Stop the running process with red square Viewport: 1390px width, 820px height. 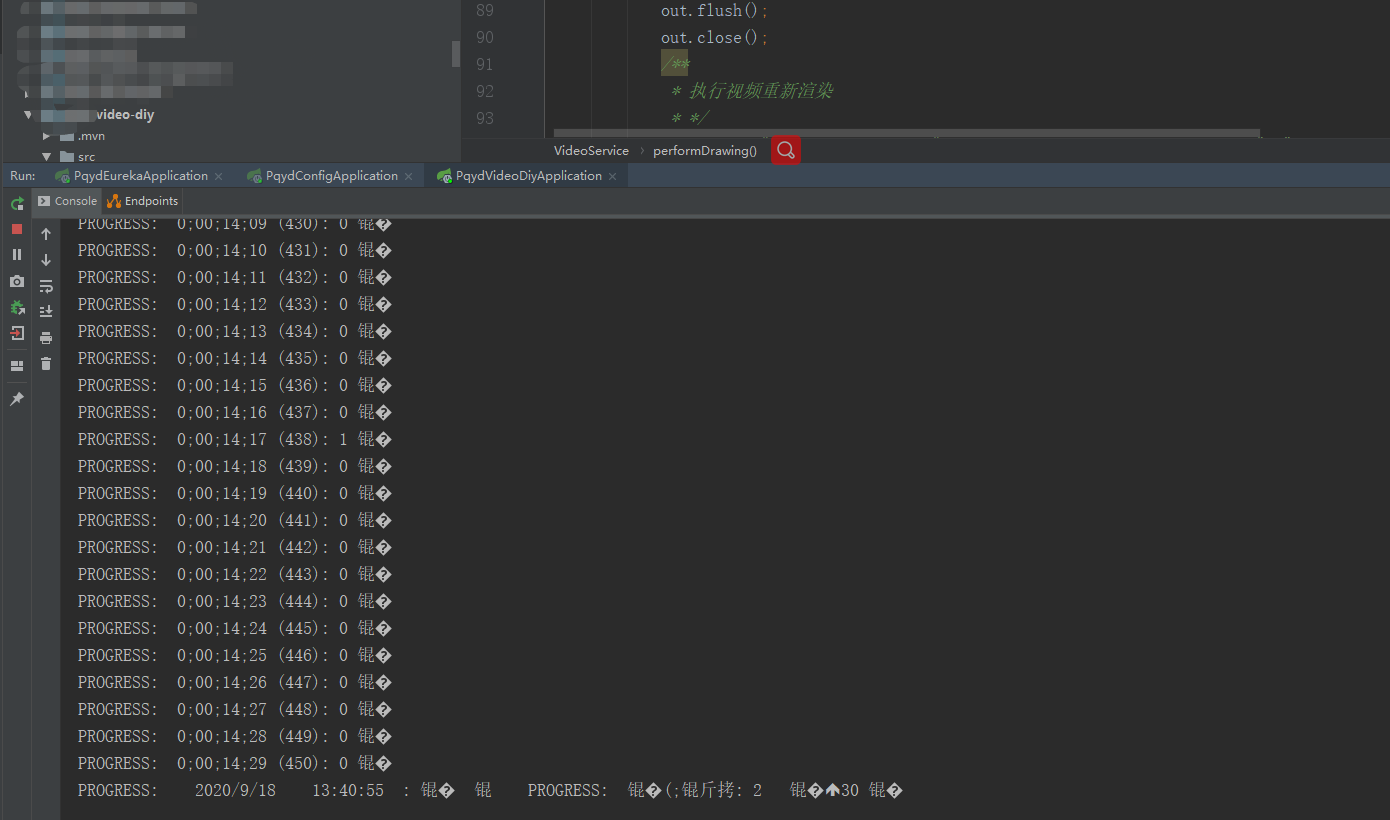17,229
